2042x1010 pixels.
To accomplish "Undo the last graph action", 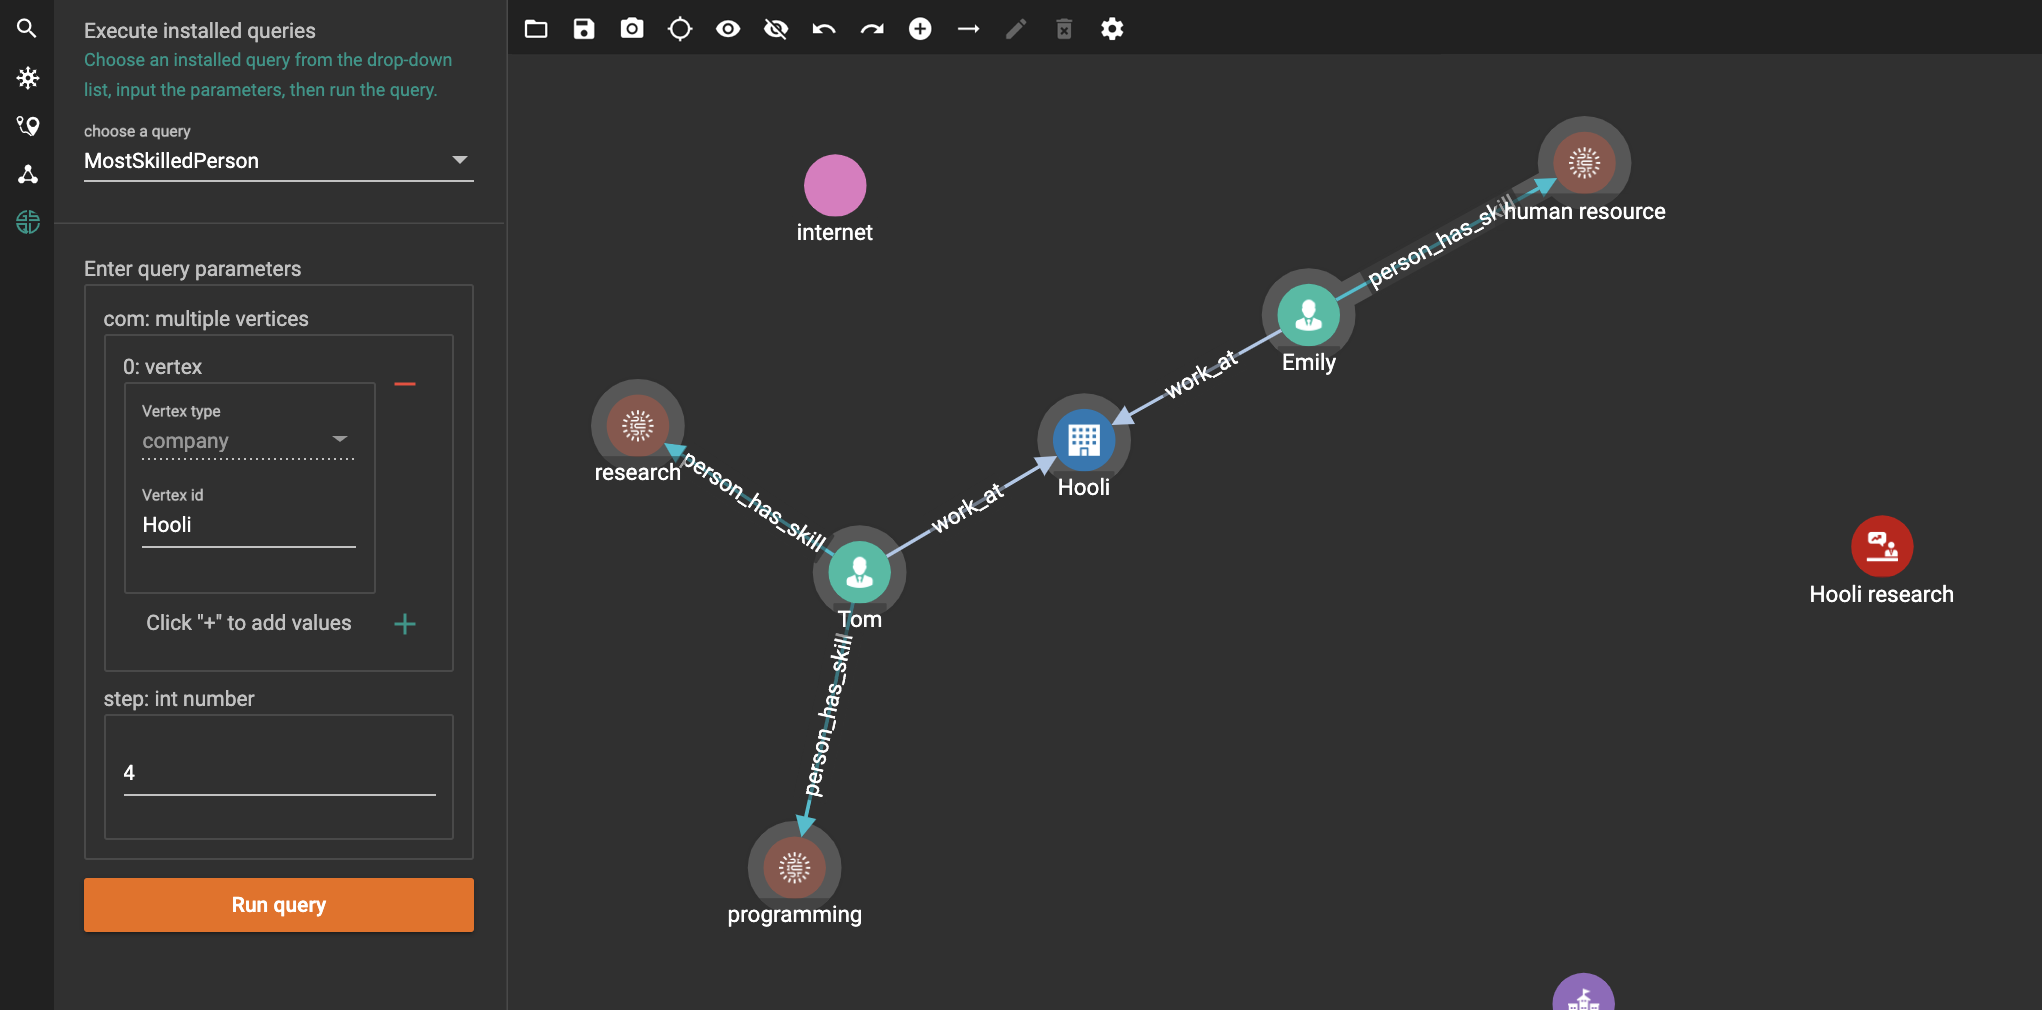I will tap(824, 29).
